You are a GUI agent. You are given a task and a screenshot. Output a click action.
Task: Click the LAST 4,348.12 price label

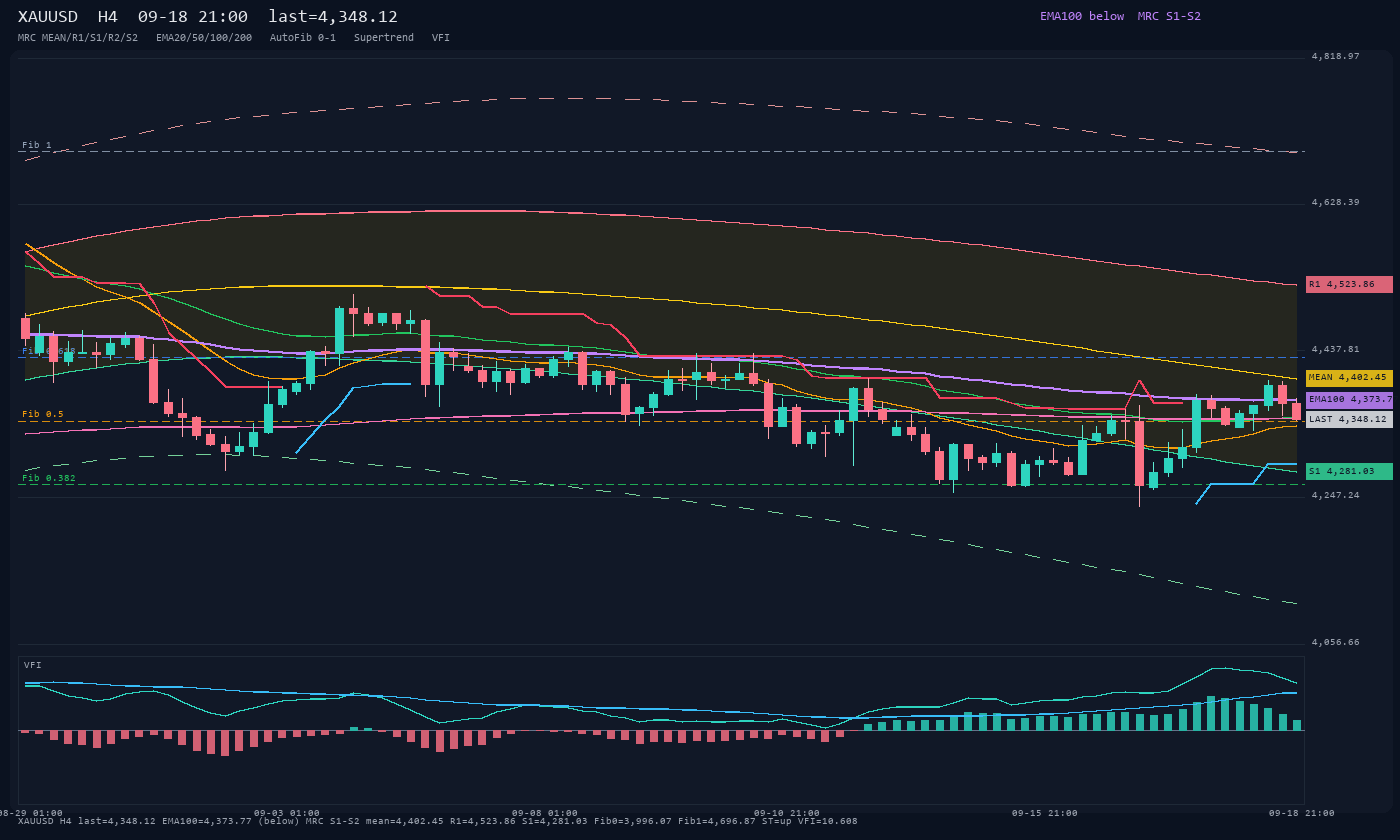click(1349, 420)
